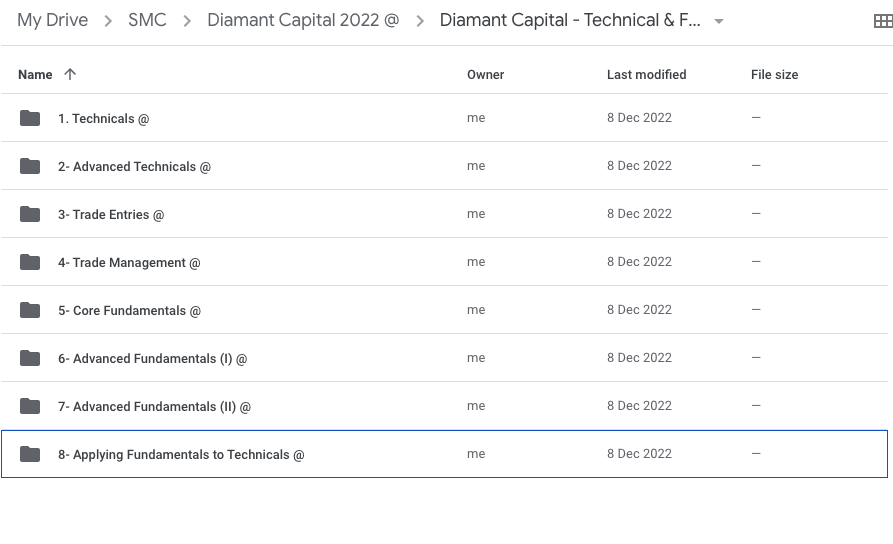Image resolution: width=893 pixels, height=544 pixels.
Task: Click the 2- Advanced Technicals folder icon
Action: coord(30,166)
